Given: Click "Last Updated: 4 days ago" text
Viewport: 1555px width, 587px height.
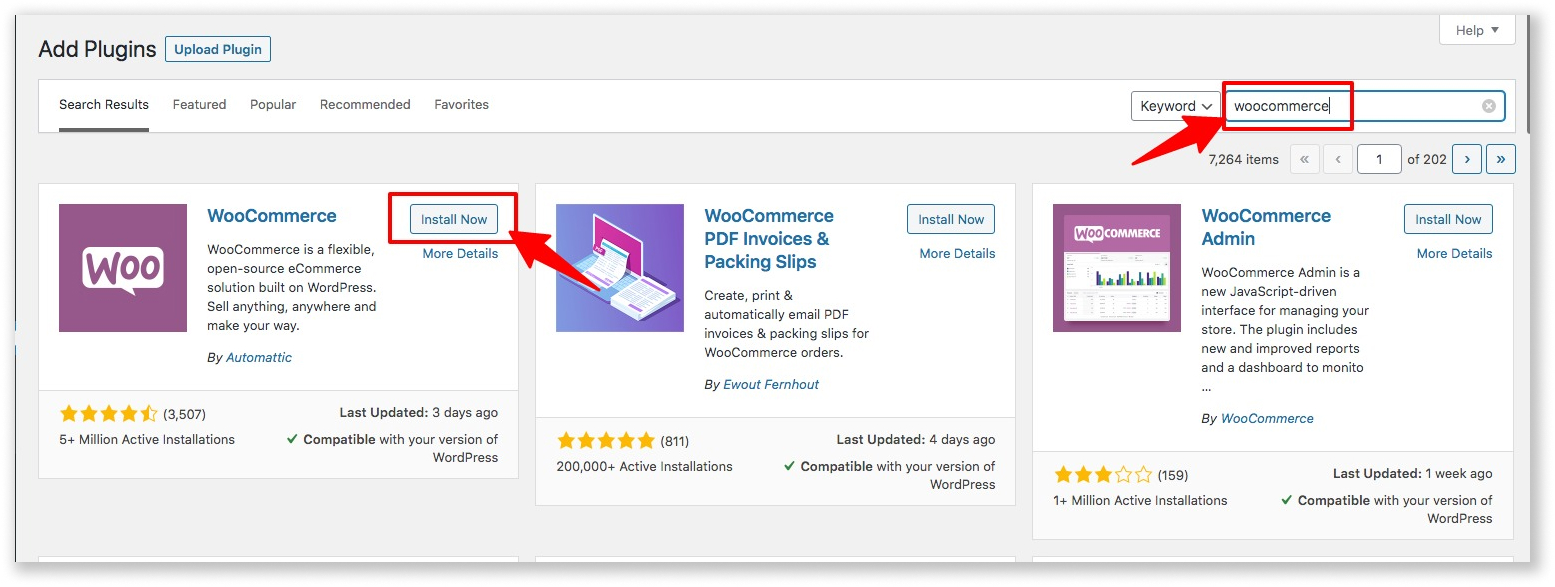Looking at the screenshot, I should [x=916, y=440].
